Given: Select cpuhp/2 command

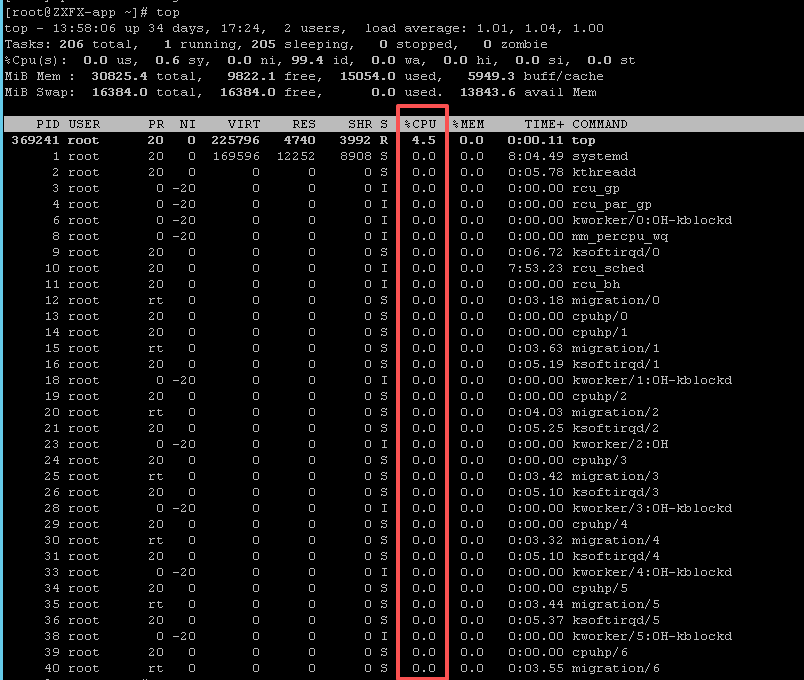Looking at the screenshot, I should click(600, 396).
